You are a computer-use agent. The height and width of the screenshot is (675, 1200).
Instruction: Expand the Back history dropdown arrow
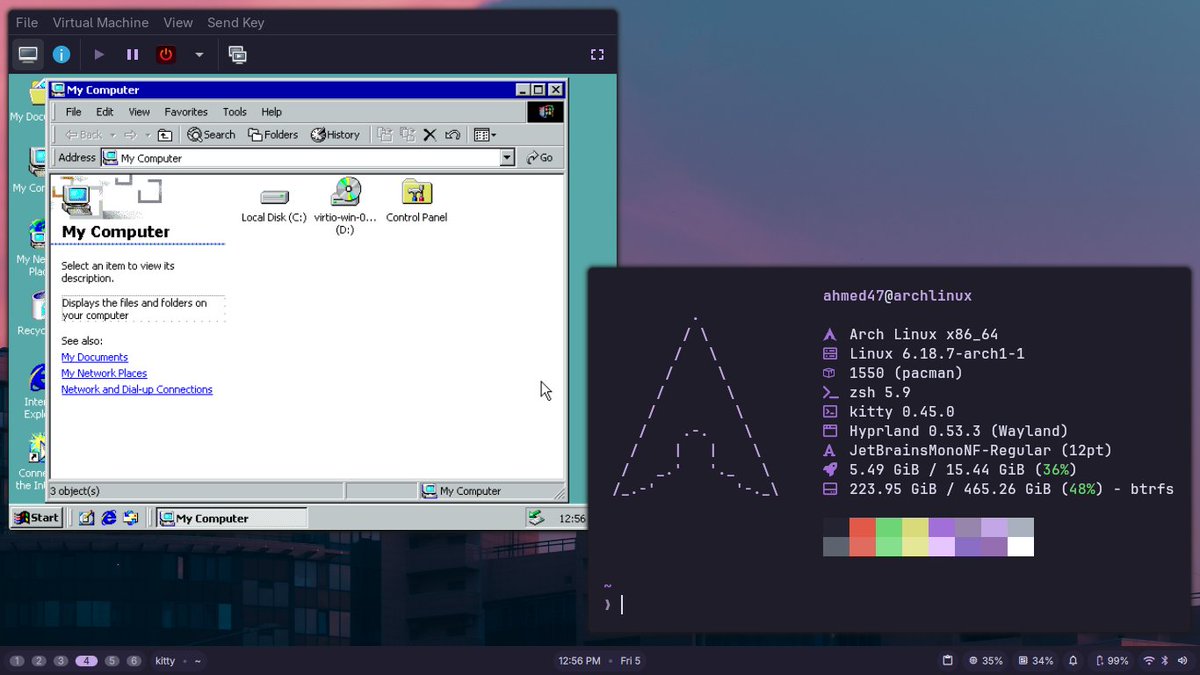tap(113, 135)
